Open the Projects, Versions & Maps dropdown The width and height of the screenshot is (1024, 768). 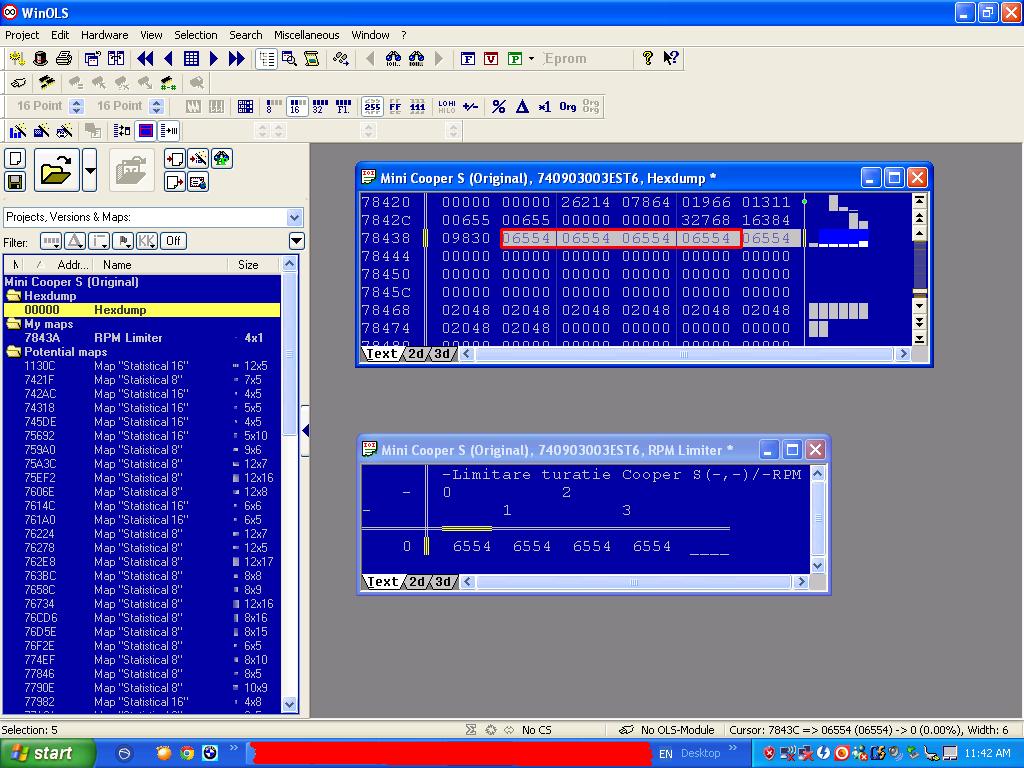click(294, 217)
